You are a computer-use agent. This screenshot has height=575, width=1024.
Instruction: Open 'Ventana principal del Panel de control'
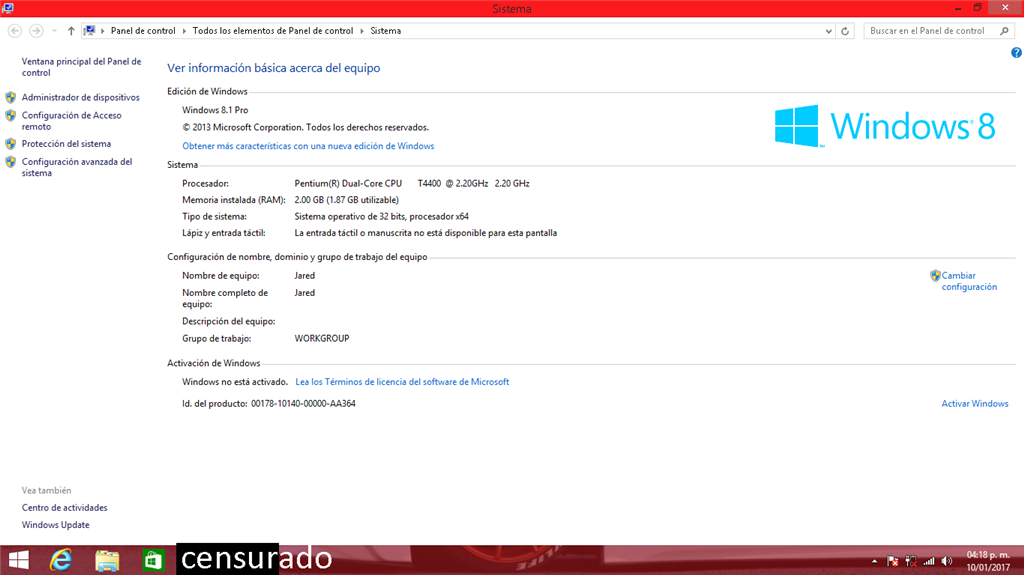coord(81,67)
